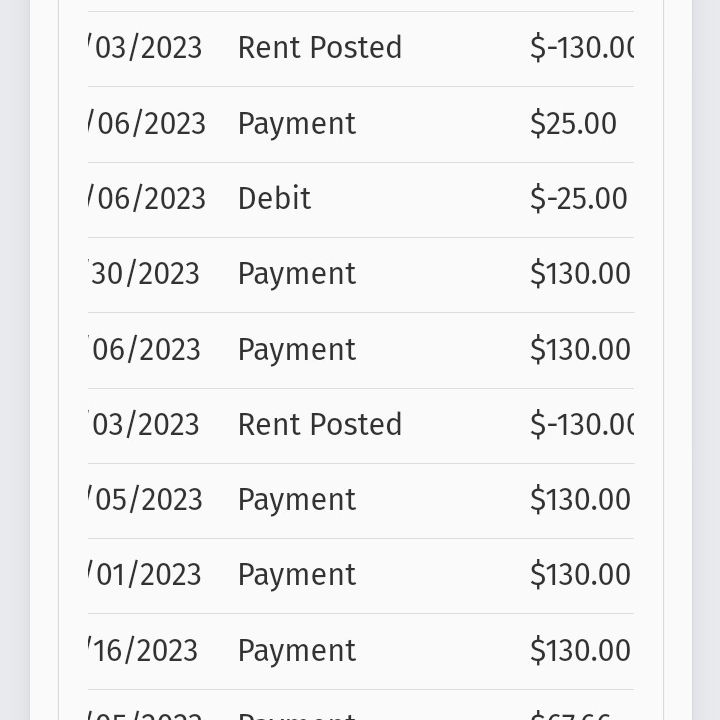Click the date ending 16/2023

(143, 651)
